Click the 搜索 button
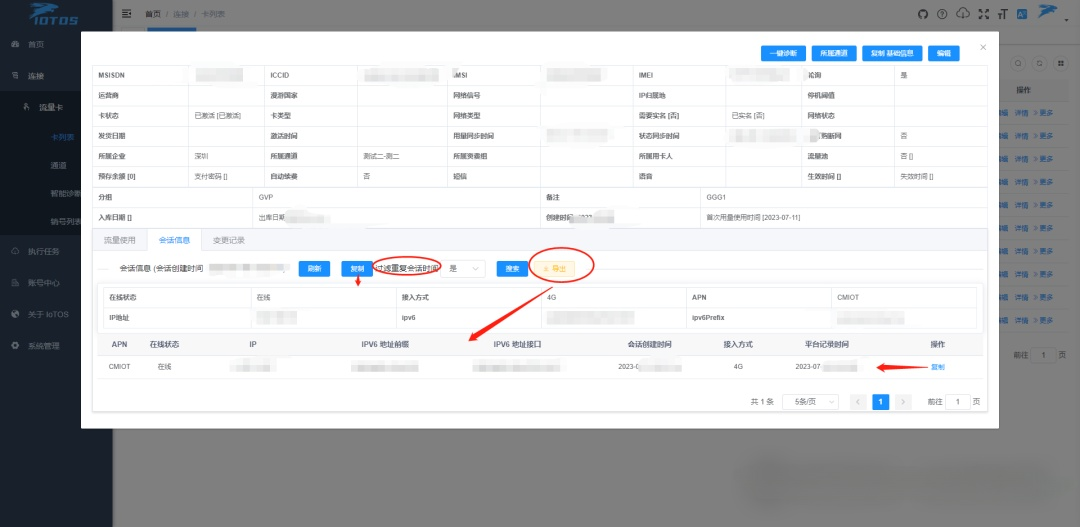Image resolution: width=1080 pixels, height=527 pixels. (x=512, y=269)
